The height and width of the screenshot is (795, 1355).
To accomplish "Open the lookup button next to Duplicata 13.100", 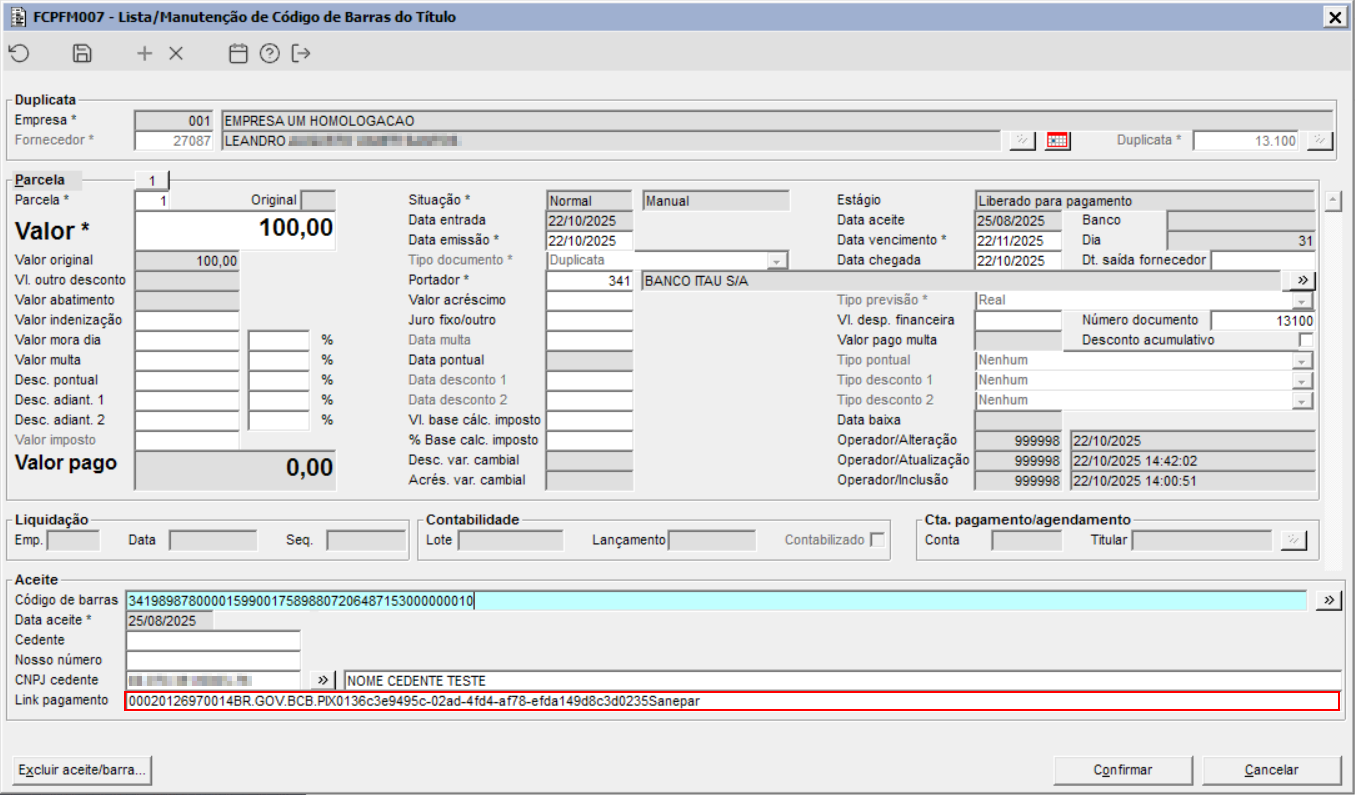I will click(1320, 141).
